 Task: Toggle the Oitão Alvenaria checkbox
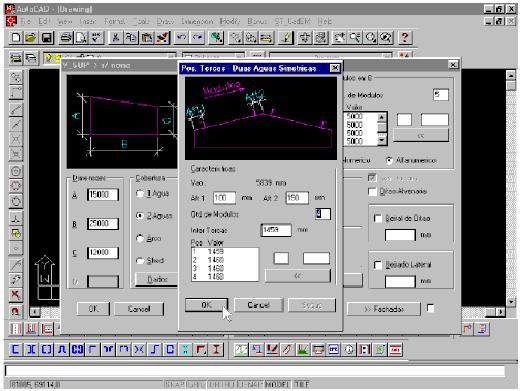[x=373, y=191]
